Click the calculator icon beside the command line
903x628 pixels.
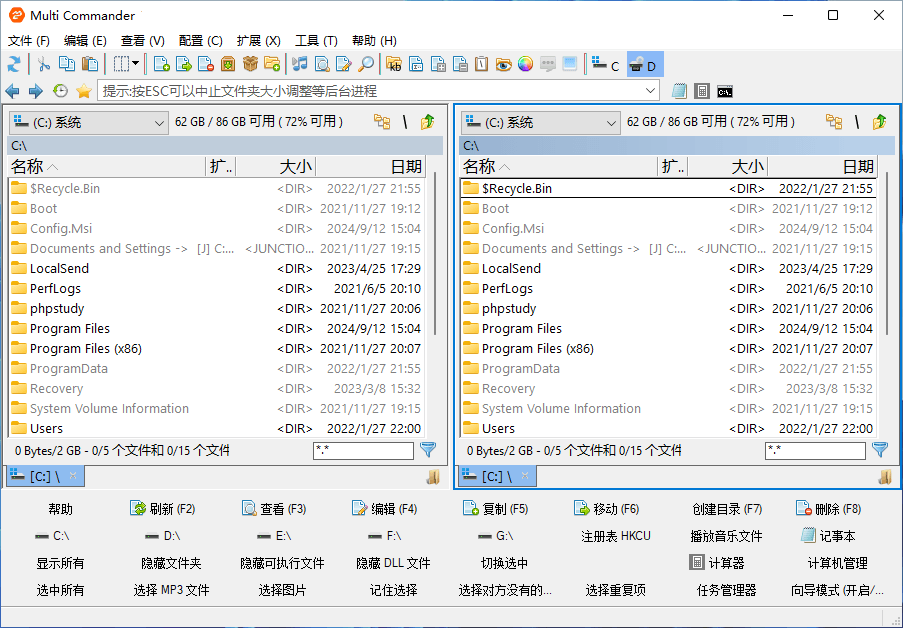[702, 91]
